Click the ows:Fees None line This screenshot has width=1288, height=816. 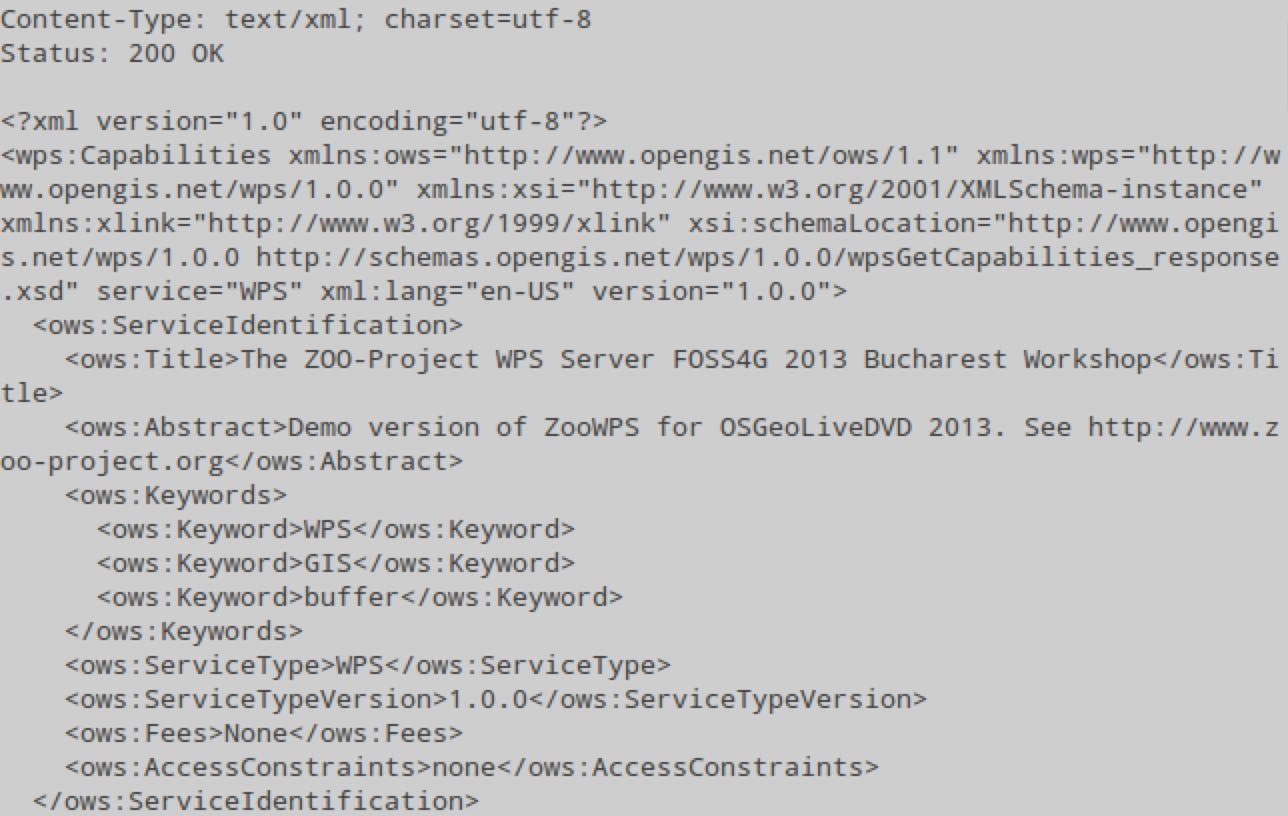(264, 733)
